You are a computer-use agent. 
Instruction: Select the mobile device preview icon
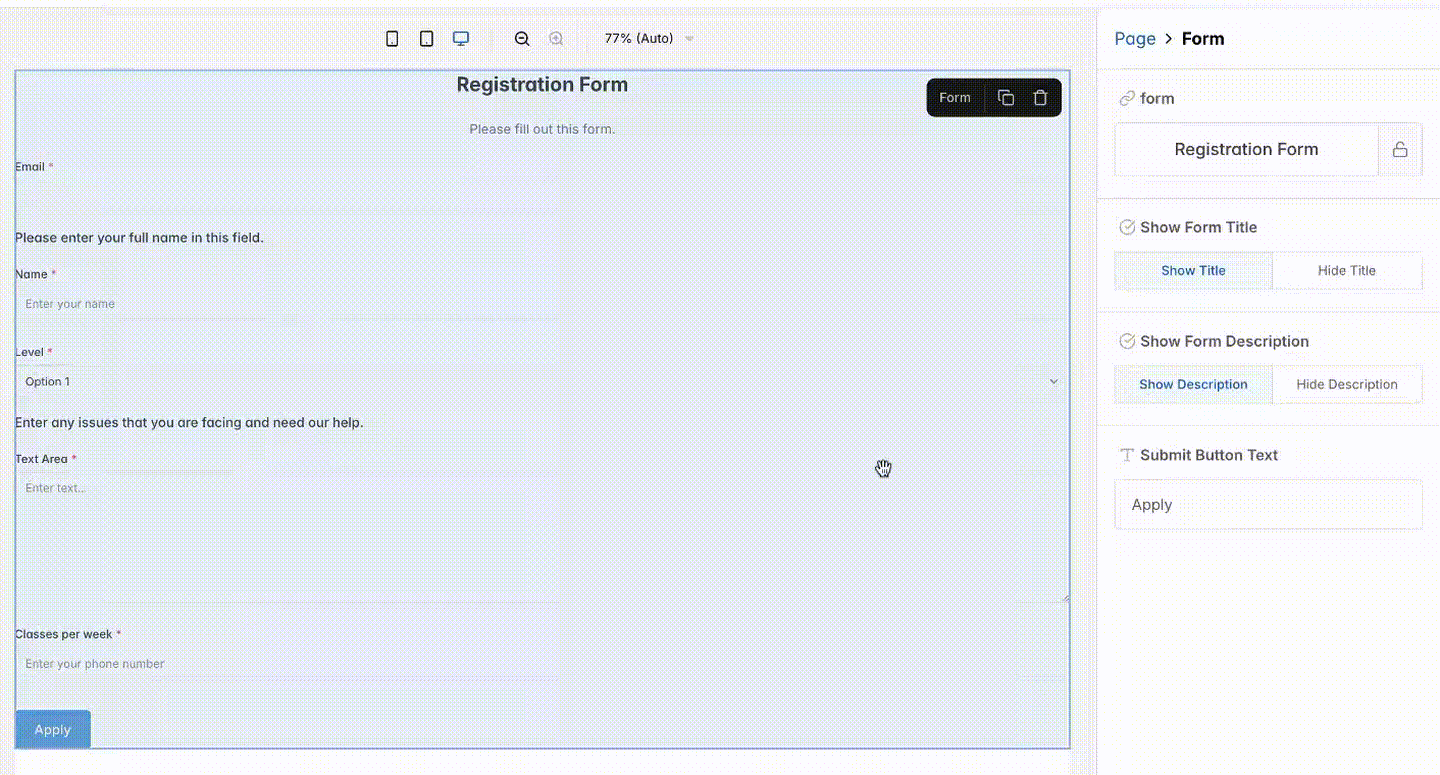tap(392, 38)
